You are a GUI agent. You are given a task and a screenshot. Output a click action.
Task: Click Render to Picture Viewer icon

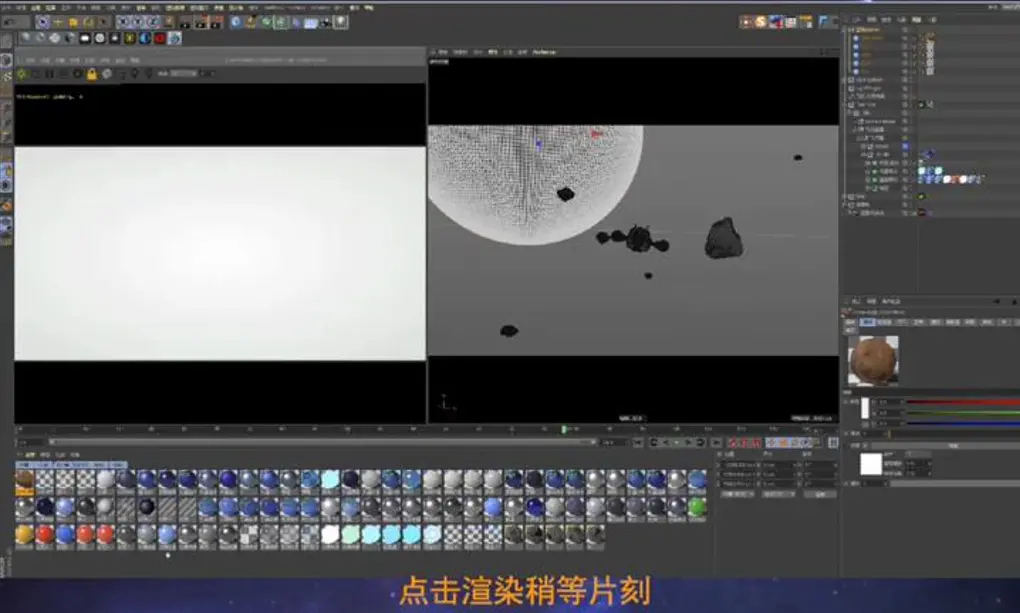[201, 22]
